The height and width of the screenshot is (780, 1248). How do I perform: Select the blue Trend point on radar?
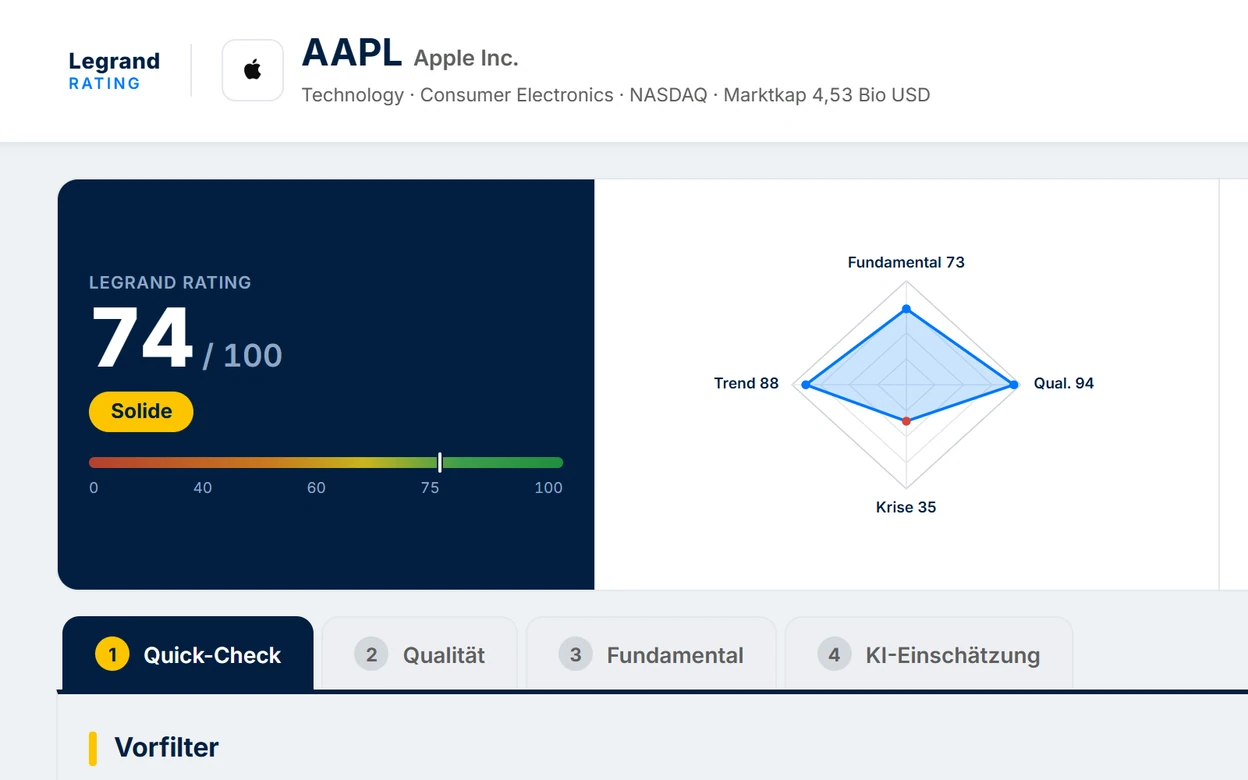click(806, 385)
